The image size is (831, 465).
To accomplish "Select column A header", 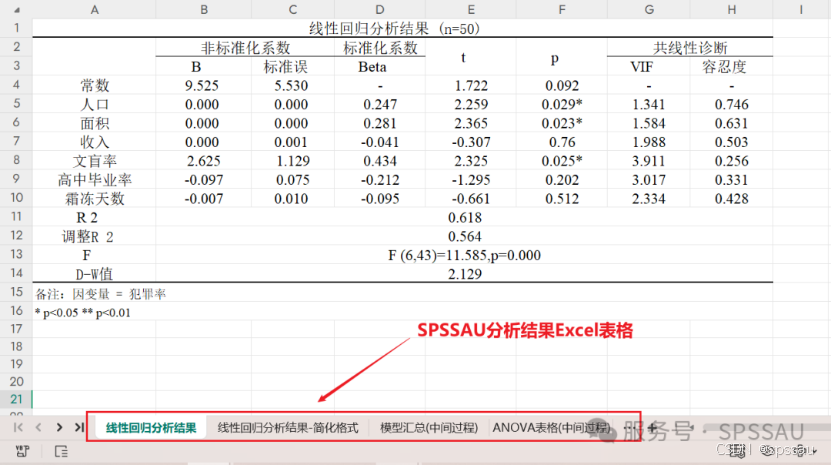I will [x=94, y=10].
